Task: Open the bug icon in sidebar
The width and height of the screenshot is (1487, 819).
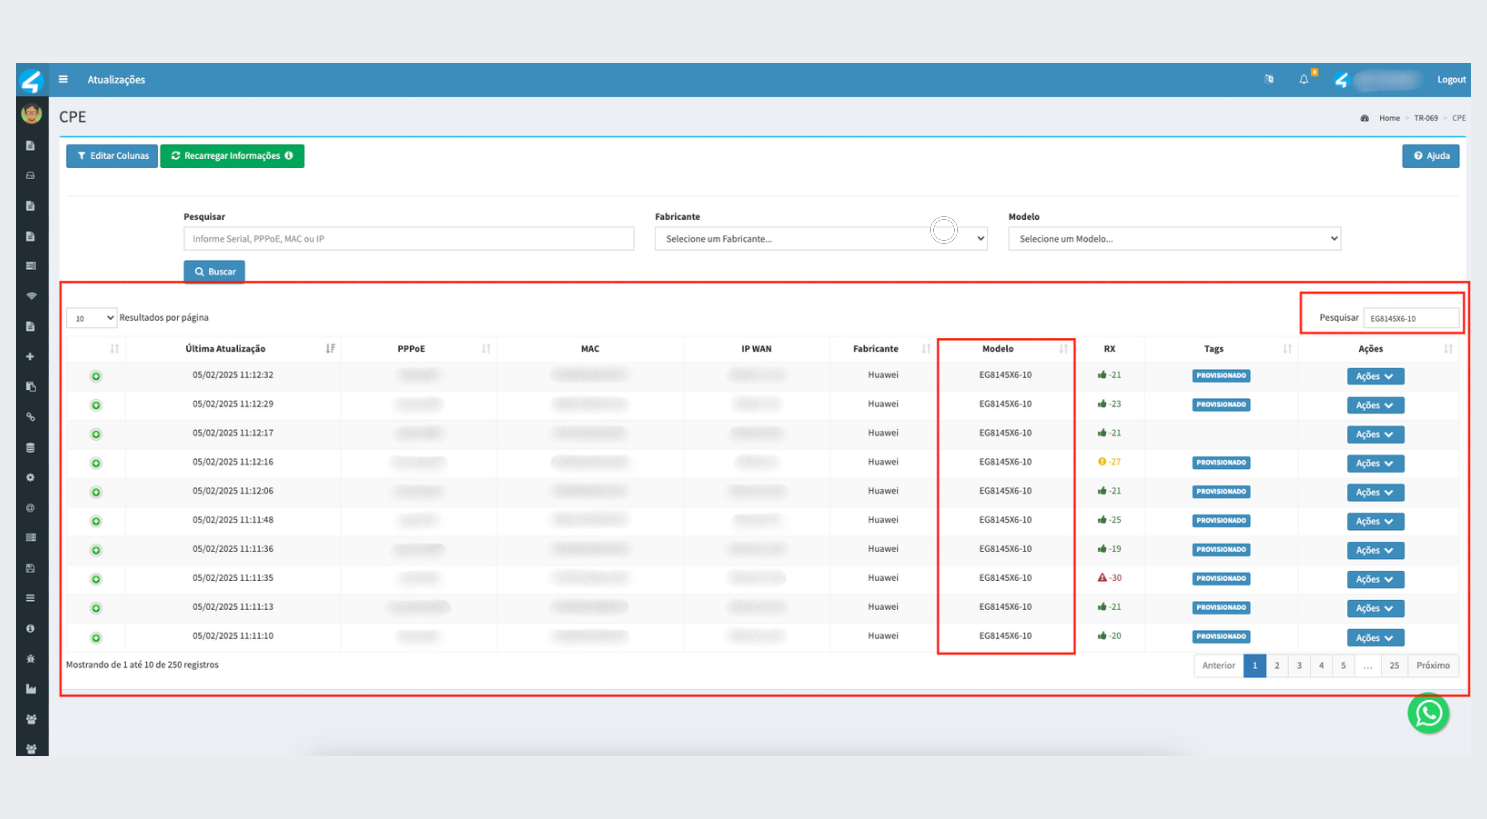Action: pos(31,659)
